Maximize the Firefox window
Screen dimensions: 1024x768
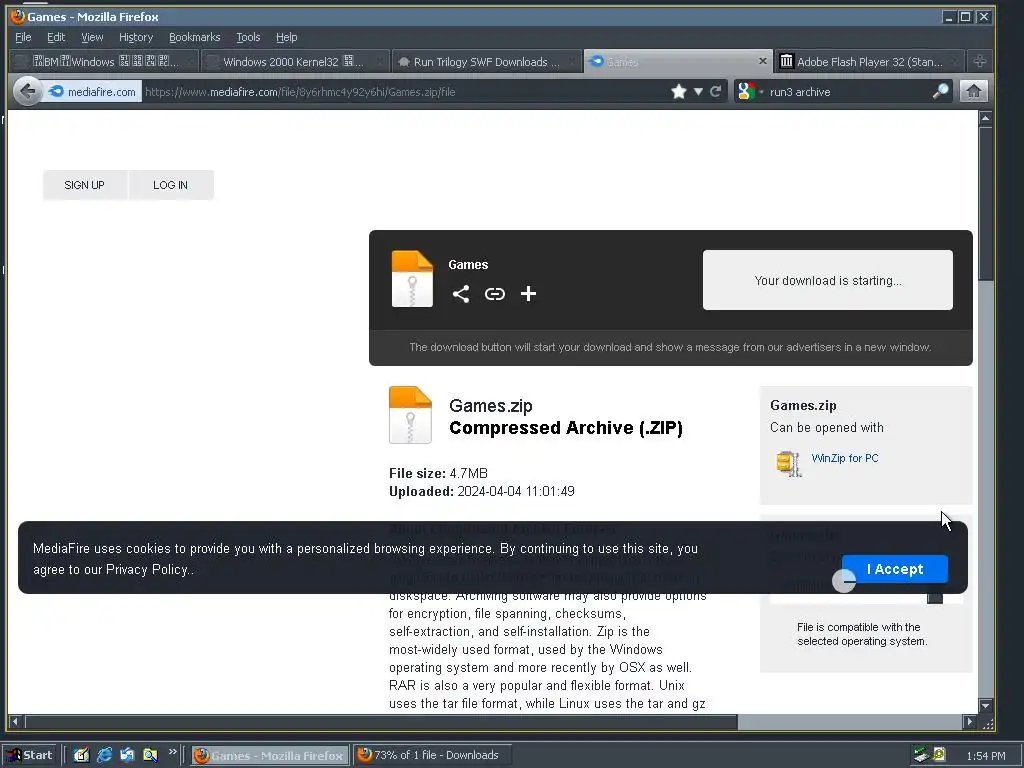click(x=965, y=17)
